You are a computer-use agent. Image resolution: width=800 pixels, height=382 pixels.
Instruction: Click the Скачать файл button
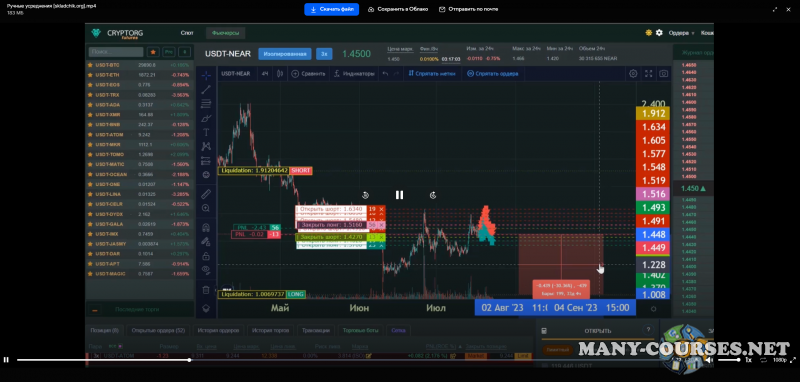click(x=332, y=9)
